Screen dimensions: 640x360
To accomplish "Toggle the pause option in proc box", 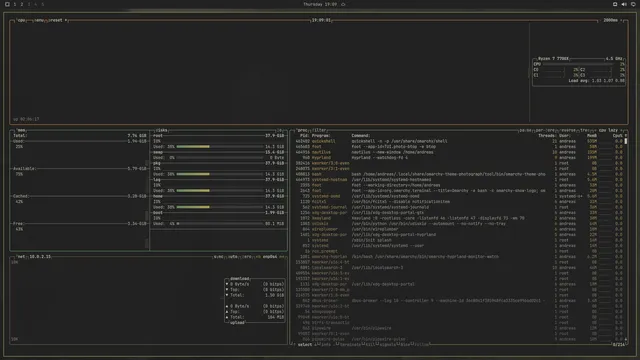I will pyautogui.click(x=525, y=130).
